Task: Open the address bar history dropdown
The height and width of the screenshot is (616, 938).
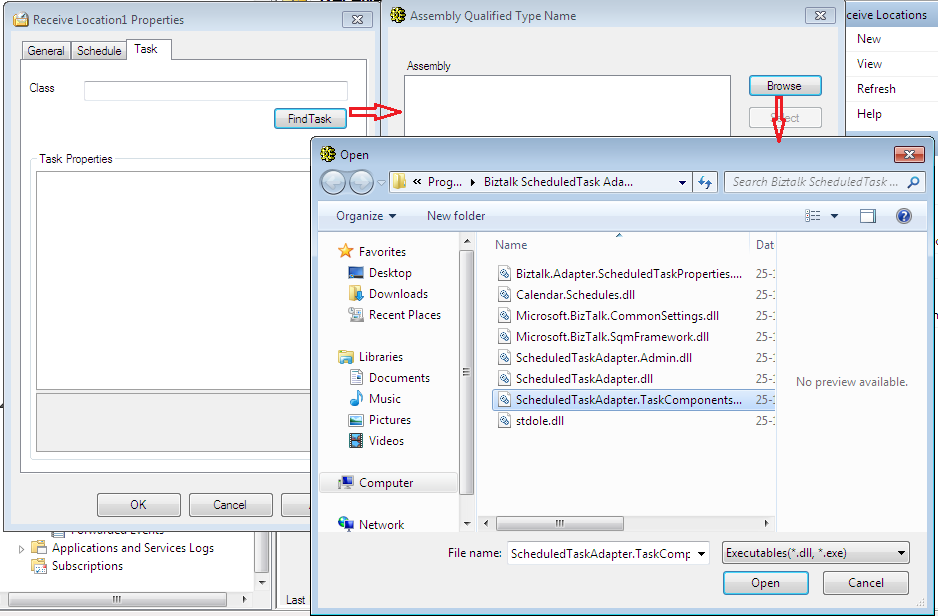Action: [x=682, y=182]
